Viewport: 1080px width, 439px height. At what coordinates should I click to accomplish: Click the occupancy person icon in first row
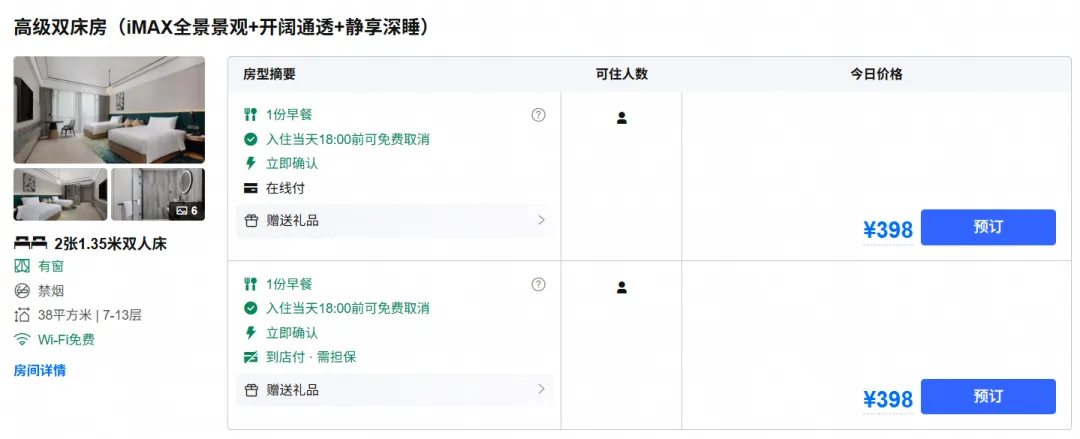click(x=621, y=118)
